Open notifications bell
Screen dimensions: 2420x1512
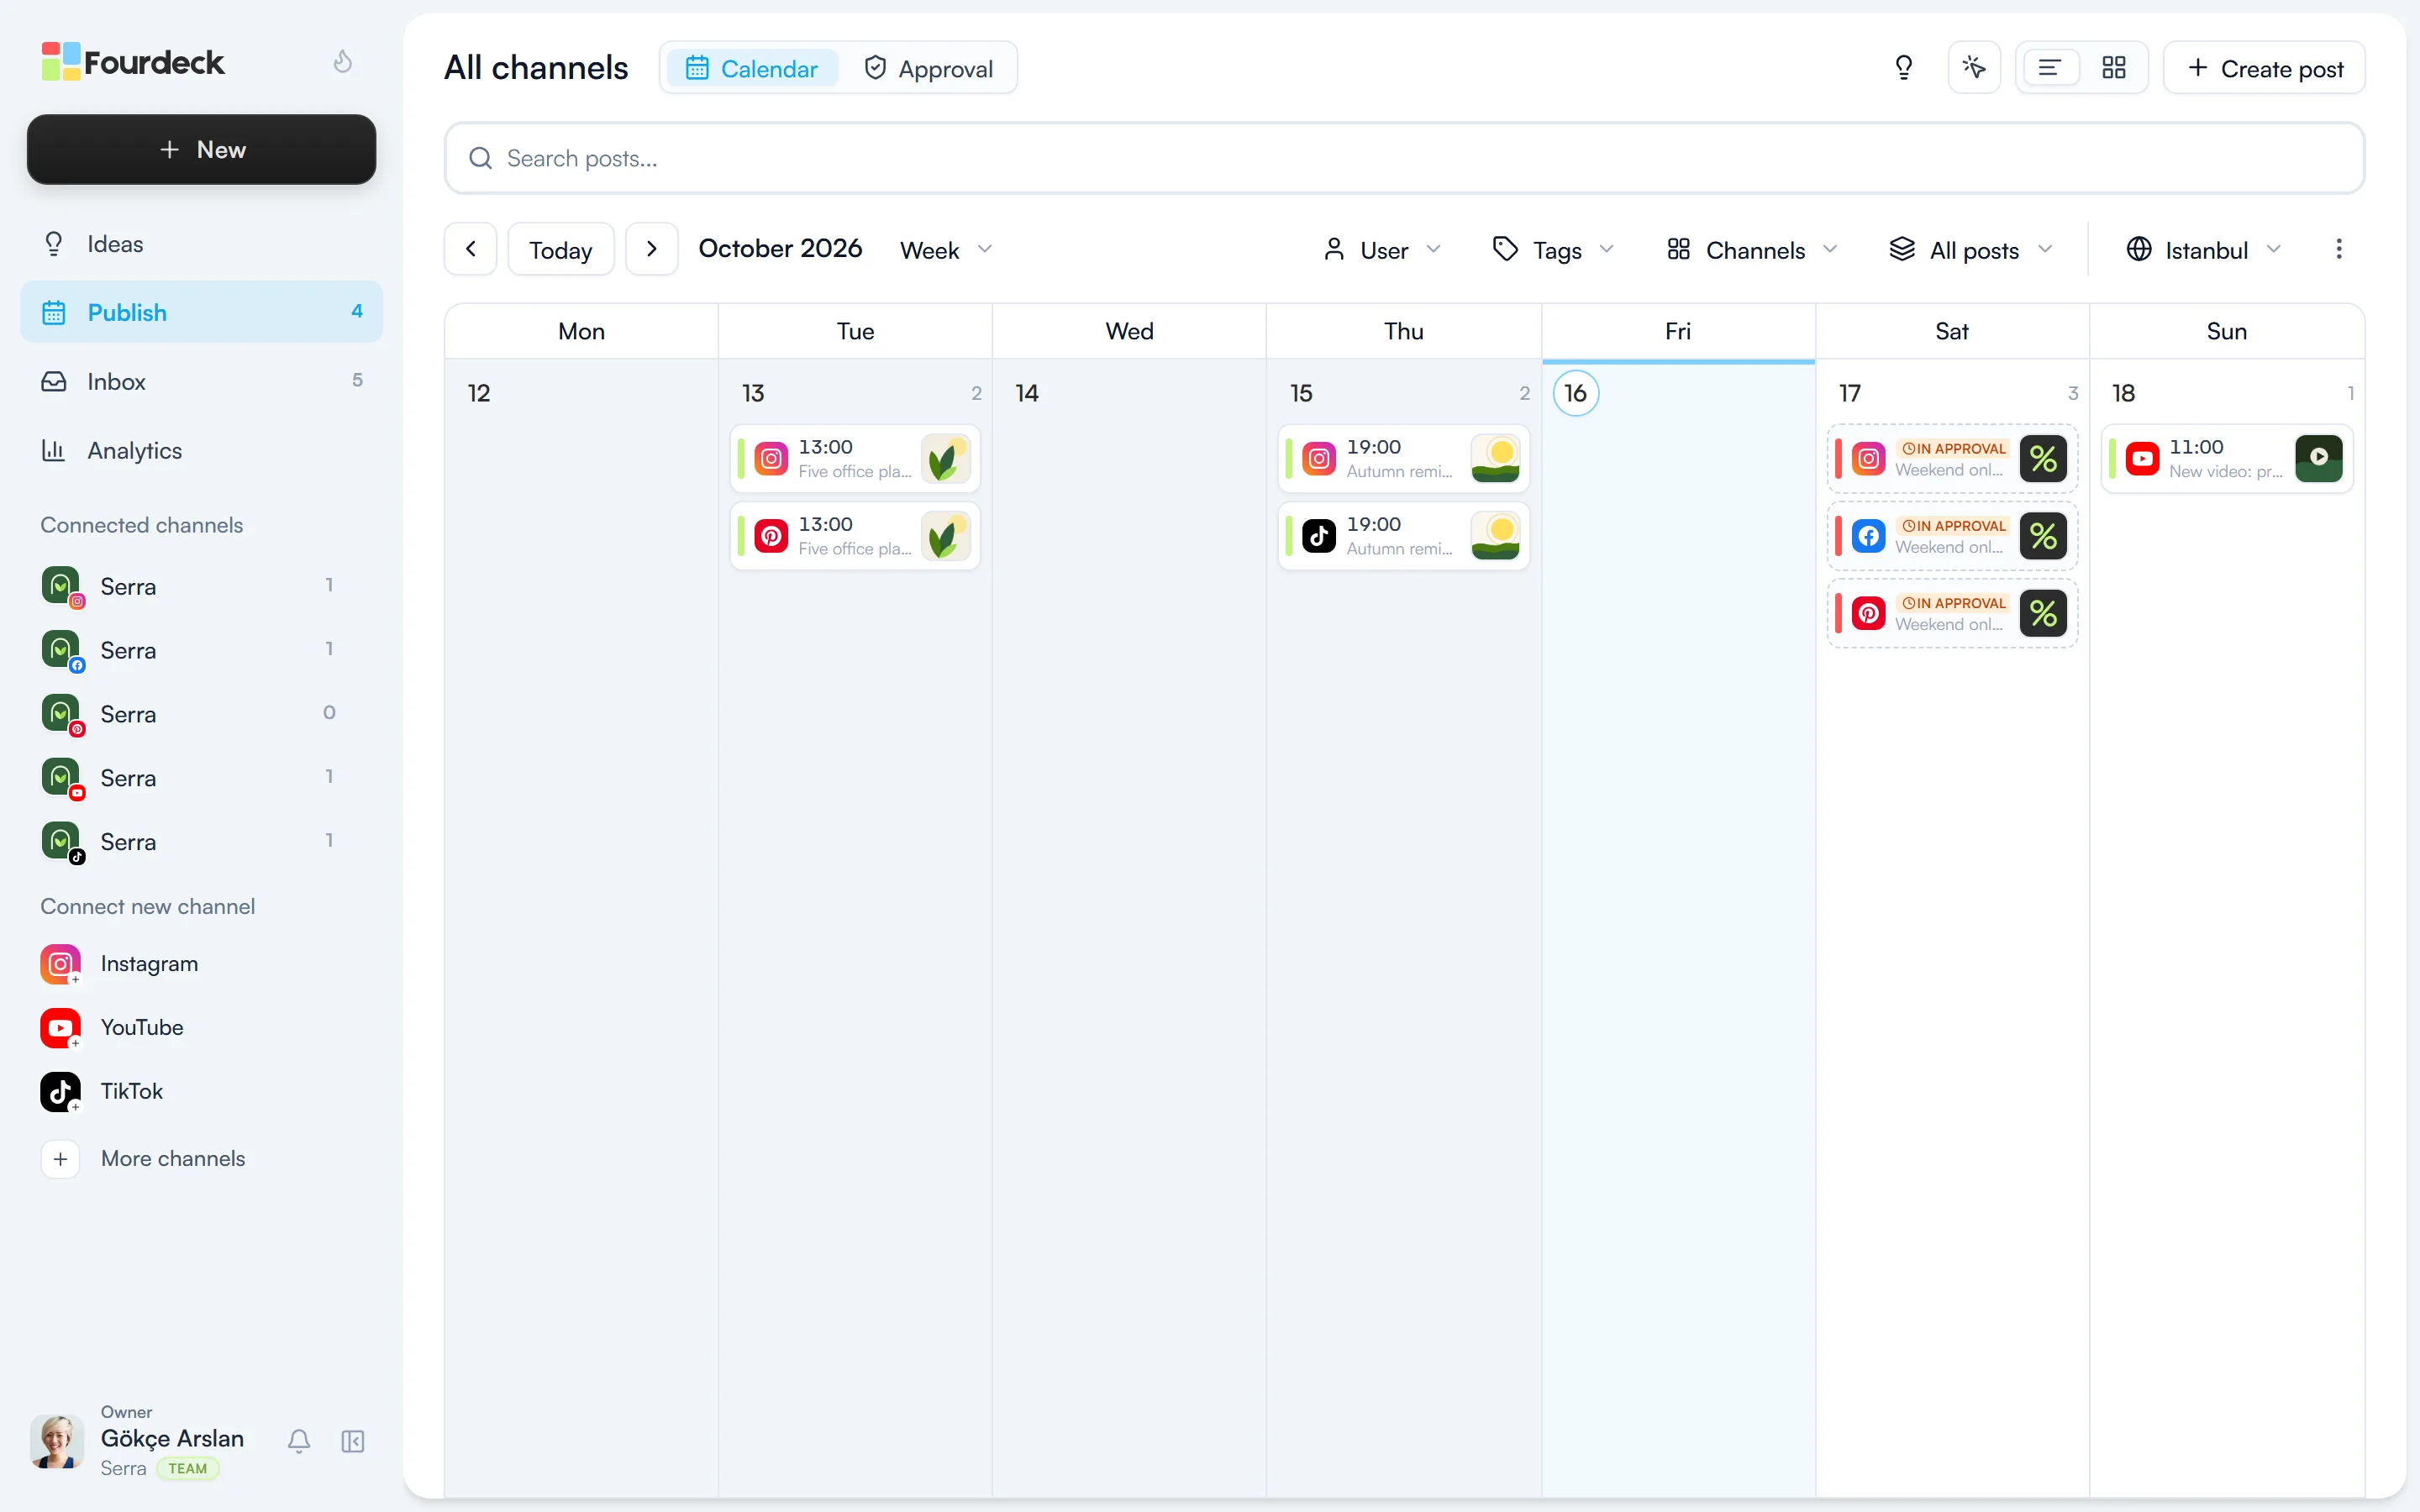299,1441
